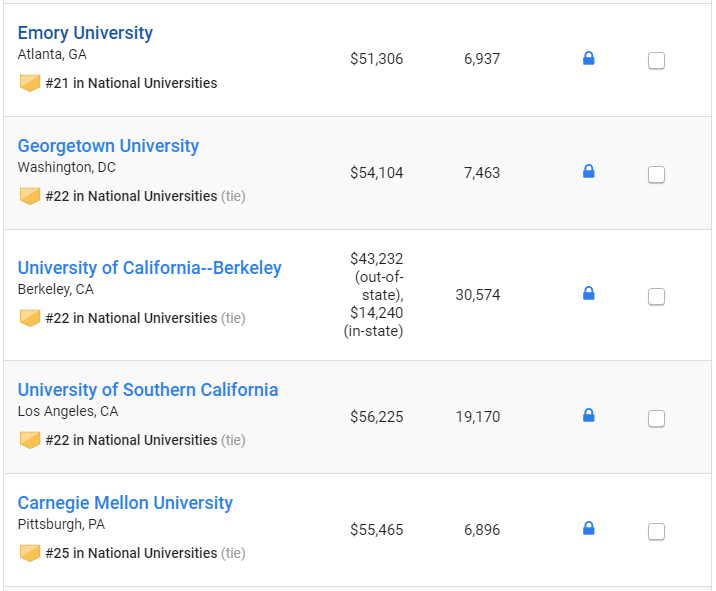The width and height of the screenshot is (716, 591).
Task: Open University of Southern California link
Action: pos(148,390)
